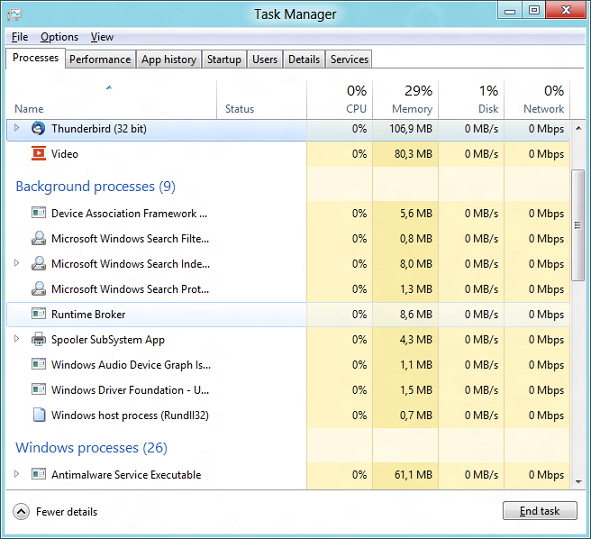Click the Microsoft Windows Search Filter icon
591x539 pixels.
click(38, 238)
